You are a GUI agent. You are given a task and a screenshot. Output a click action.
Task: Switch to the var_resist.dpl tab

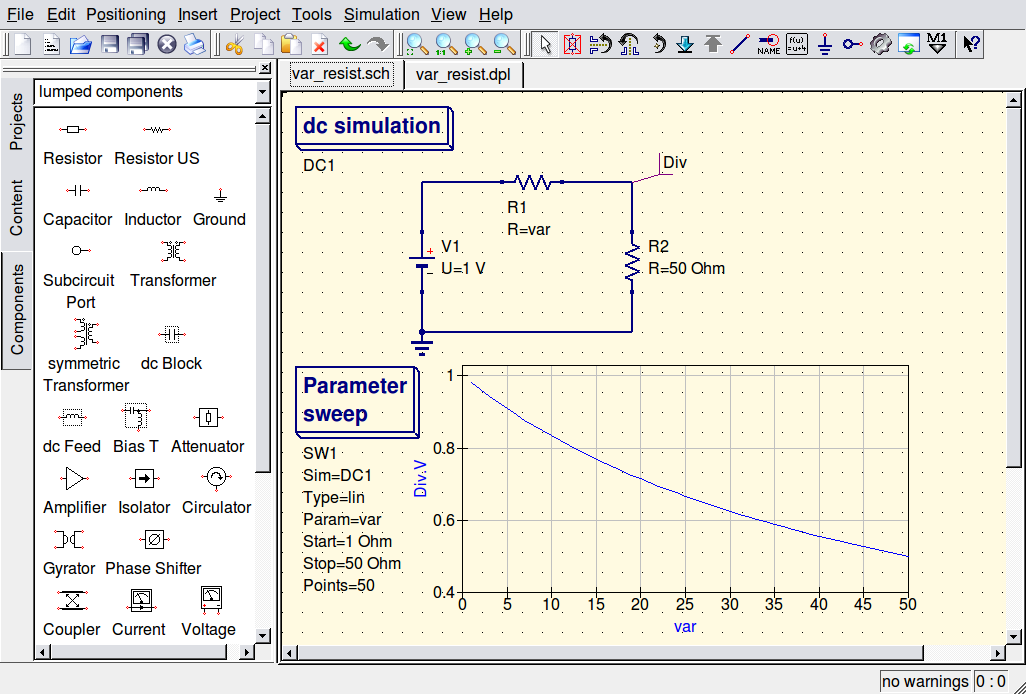(x=462, y=74)
